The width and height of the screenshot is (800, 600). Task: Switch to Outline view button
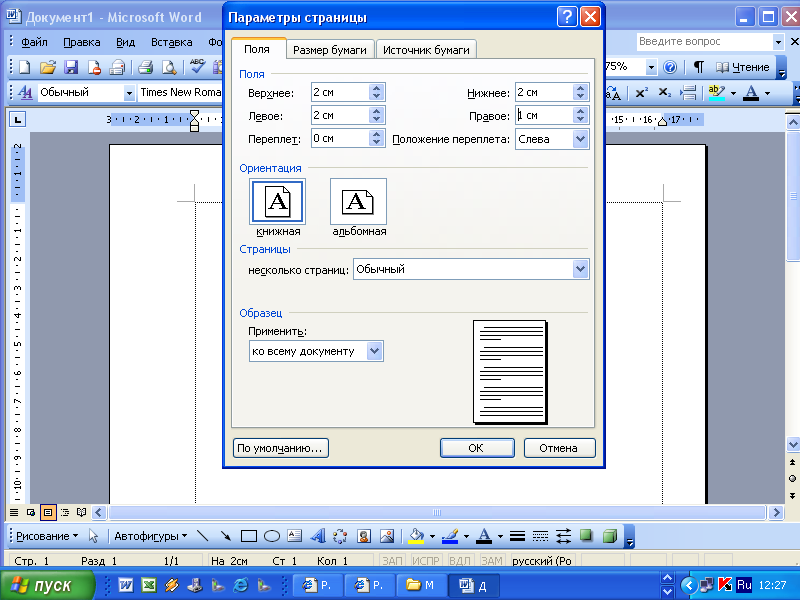(x=65, y=512)
